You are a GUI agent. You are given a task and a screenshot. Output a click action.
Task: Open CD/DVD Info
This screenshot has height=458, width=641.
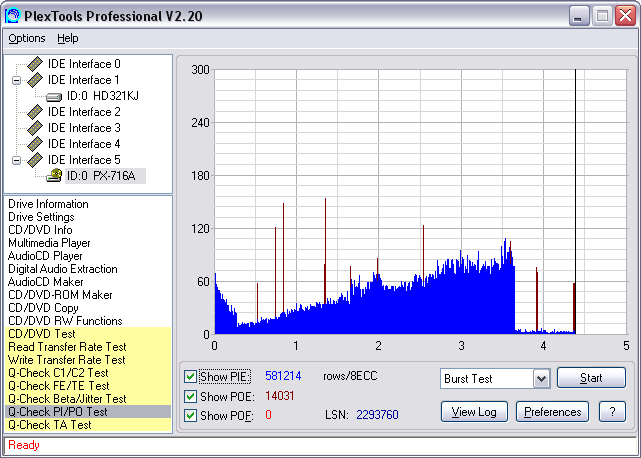(40, 230)
